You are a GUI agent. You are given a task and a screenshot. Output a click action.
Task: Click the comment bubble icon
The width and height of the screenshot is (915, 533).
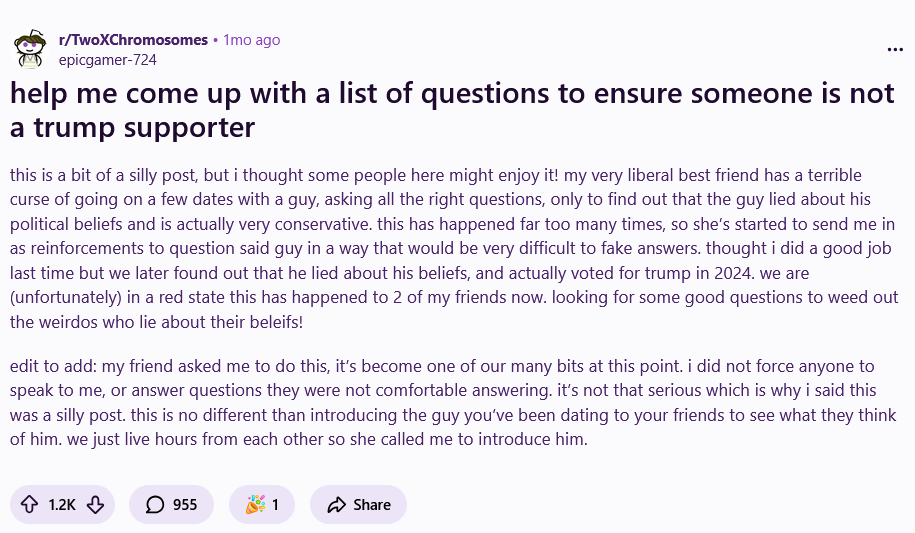[x=155, y=505]
